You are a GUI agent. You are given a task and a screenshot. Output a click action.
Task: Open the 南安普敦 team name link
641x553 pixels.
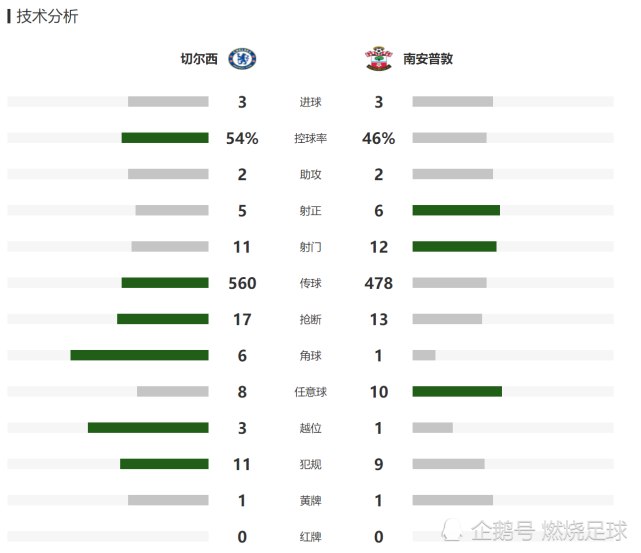click(428, 59)
